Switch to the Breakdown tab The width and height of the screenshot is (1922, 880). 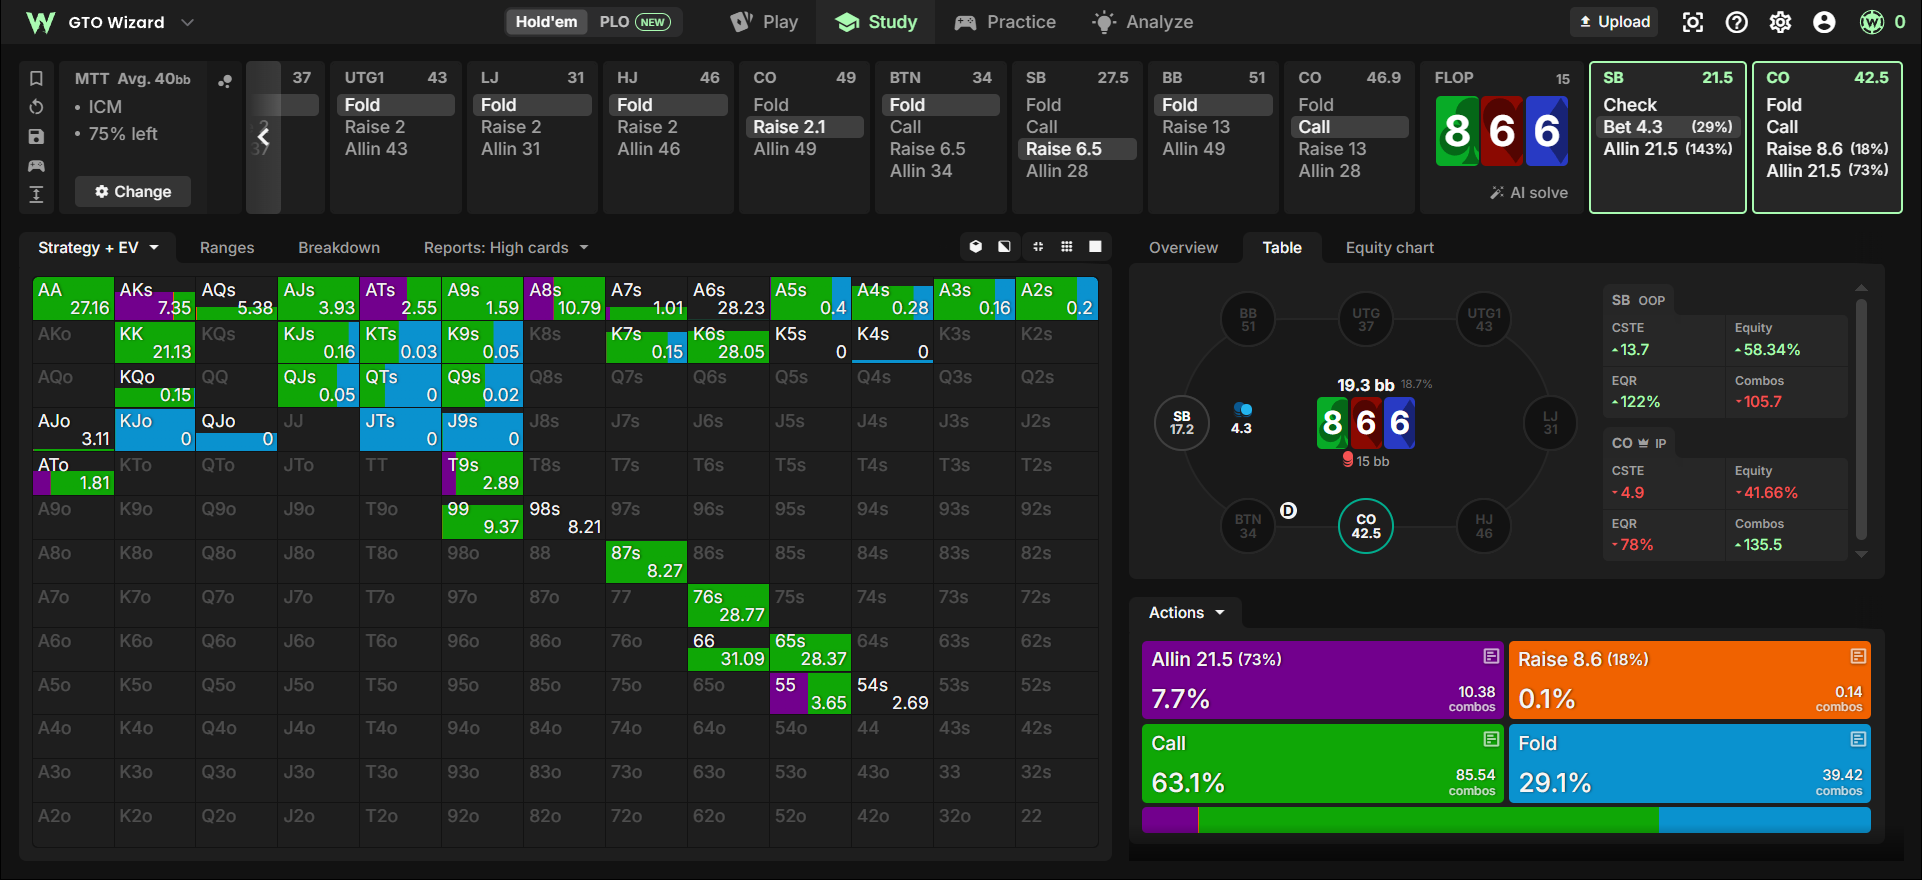(339, 247)
